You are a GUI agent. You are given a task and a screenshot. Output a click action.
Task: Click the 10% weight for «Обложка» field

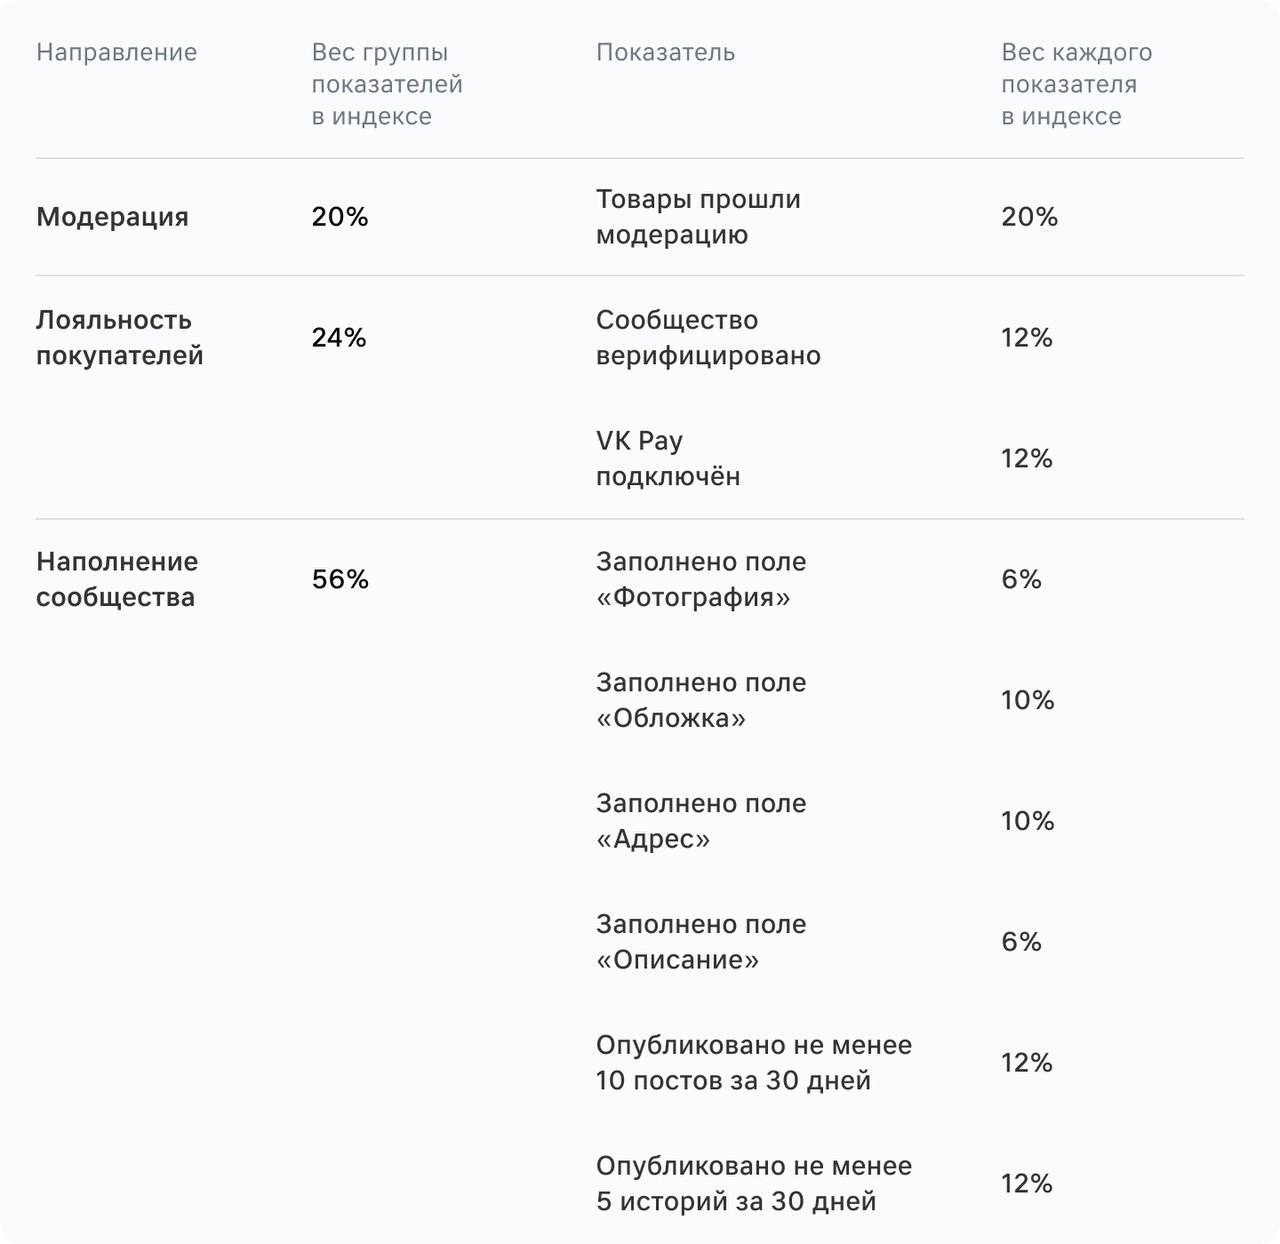[x=1028, y=700]
